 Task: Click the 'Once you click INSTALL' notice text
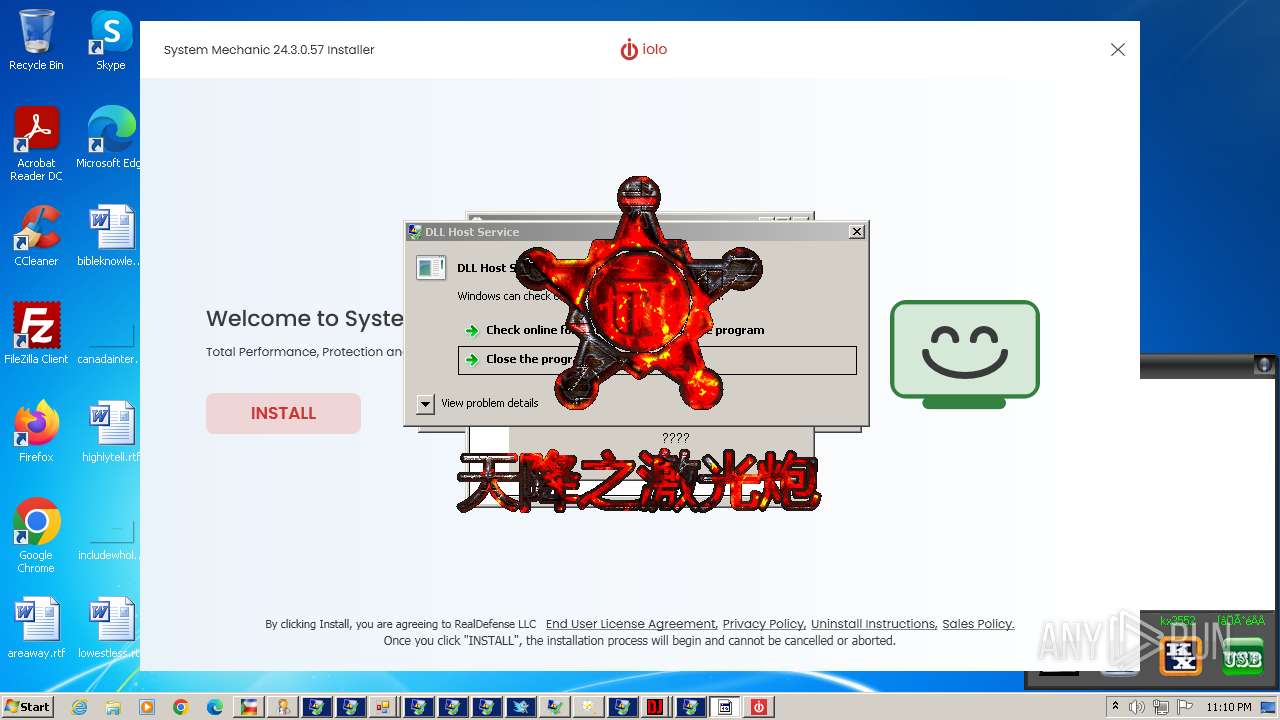pyautogui.click(x=640, y=641)
